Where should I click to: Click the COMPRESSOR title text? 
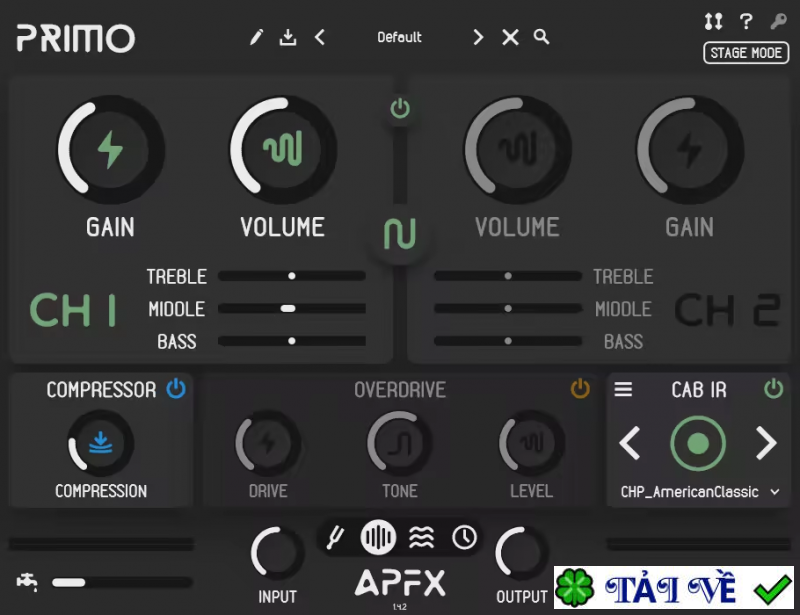(101, 390)
